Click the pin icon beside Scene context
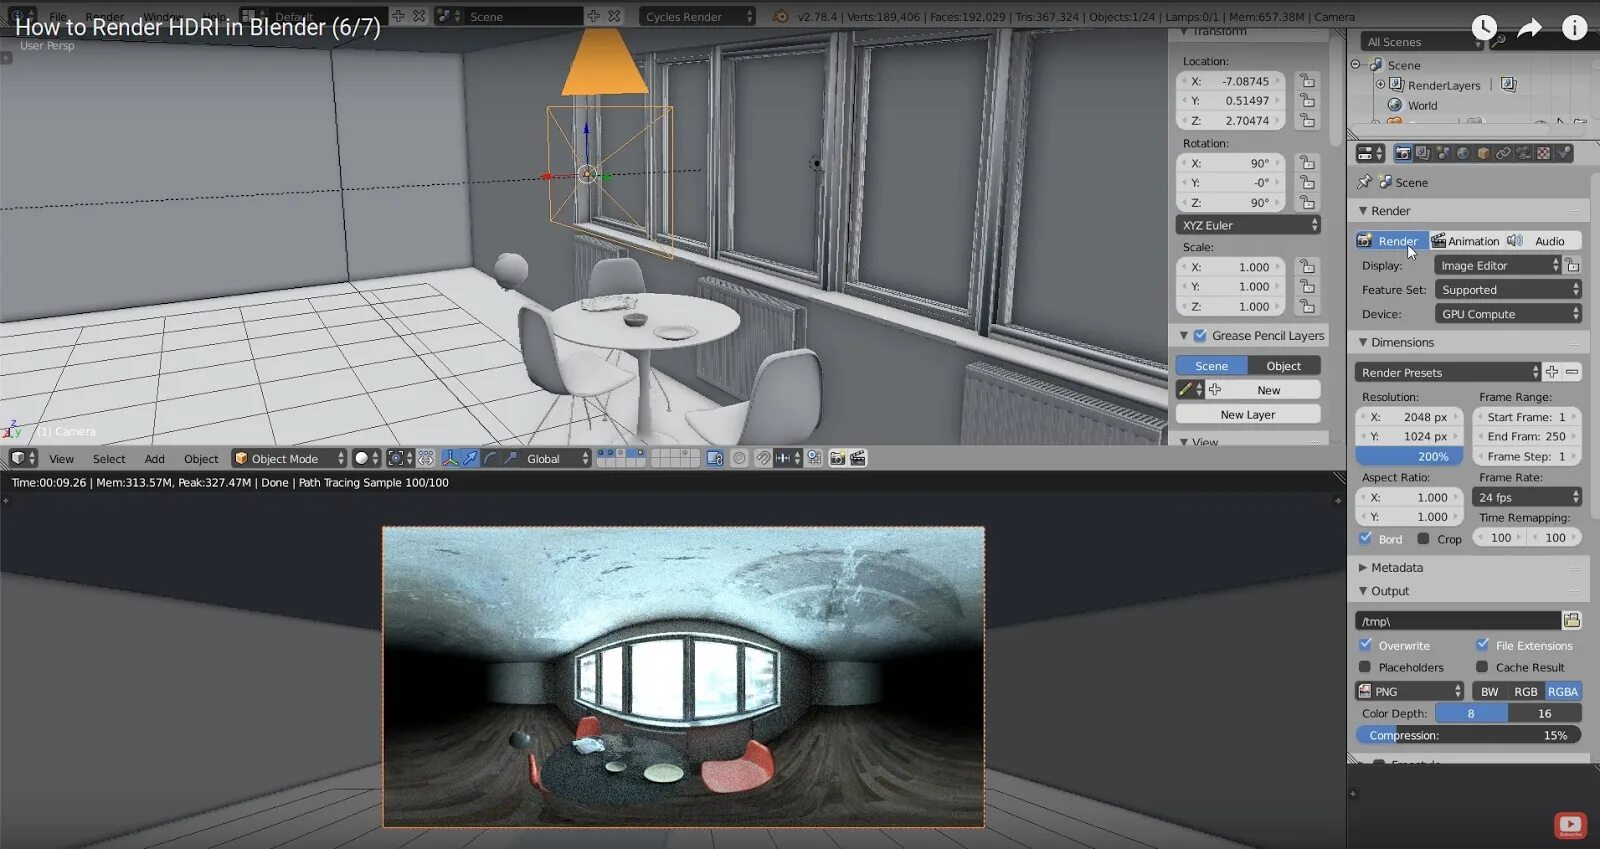1600x849 pixels. pos(1364,182)
